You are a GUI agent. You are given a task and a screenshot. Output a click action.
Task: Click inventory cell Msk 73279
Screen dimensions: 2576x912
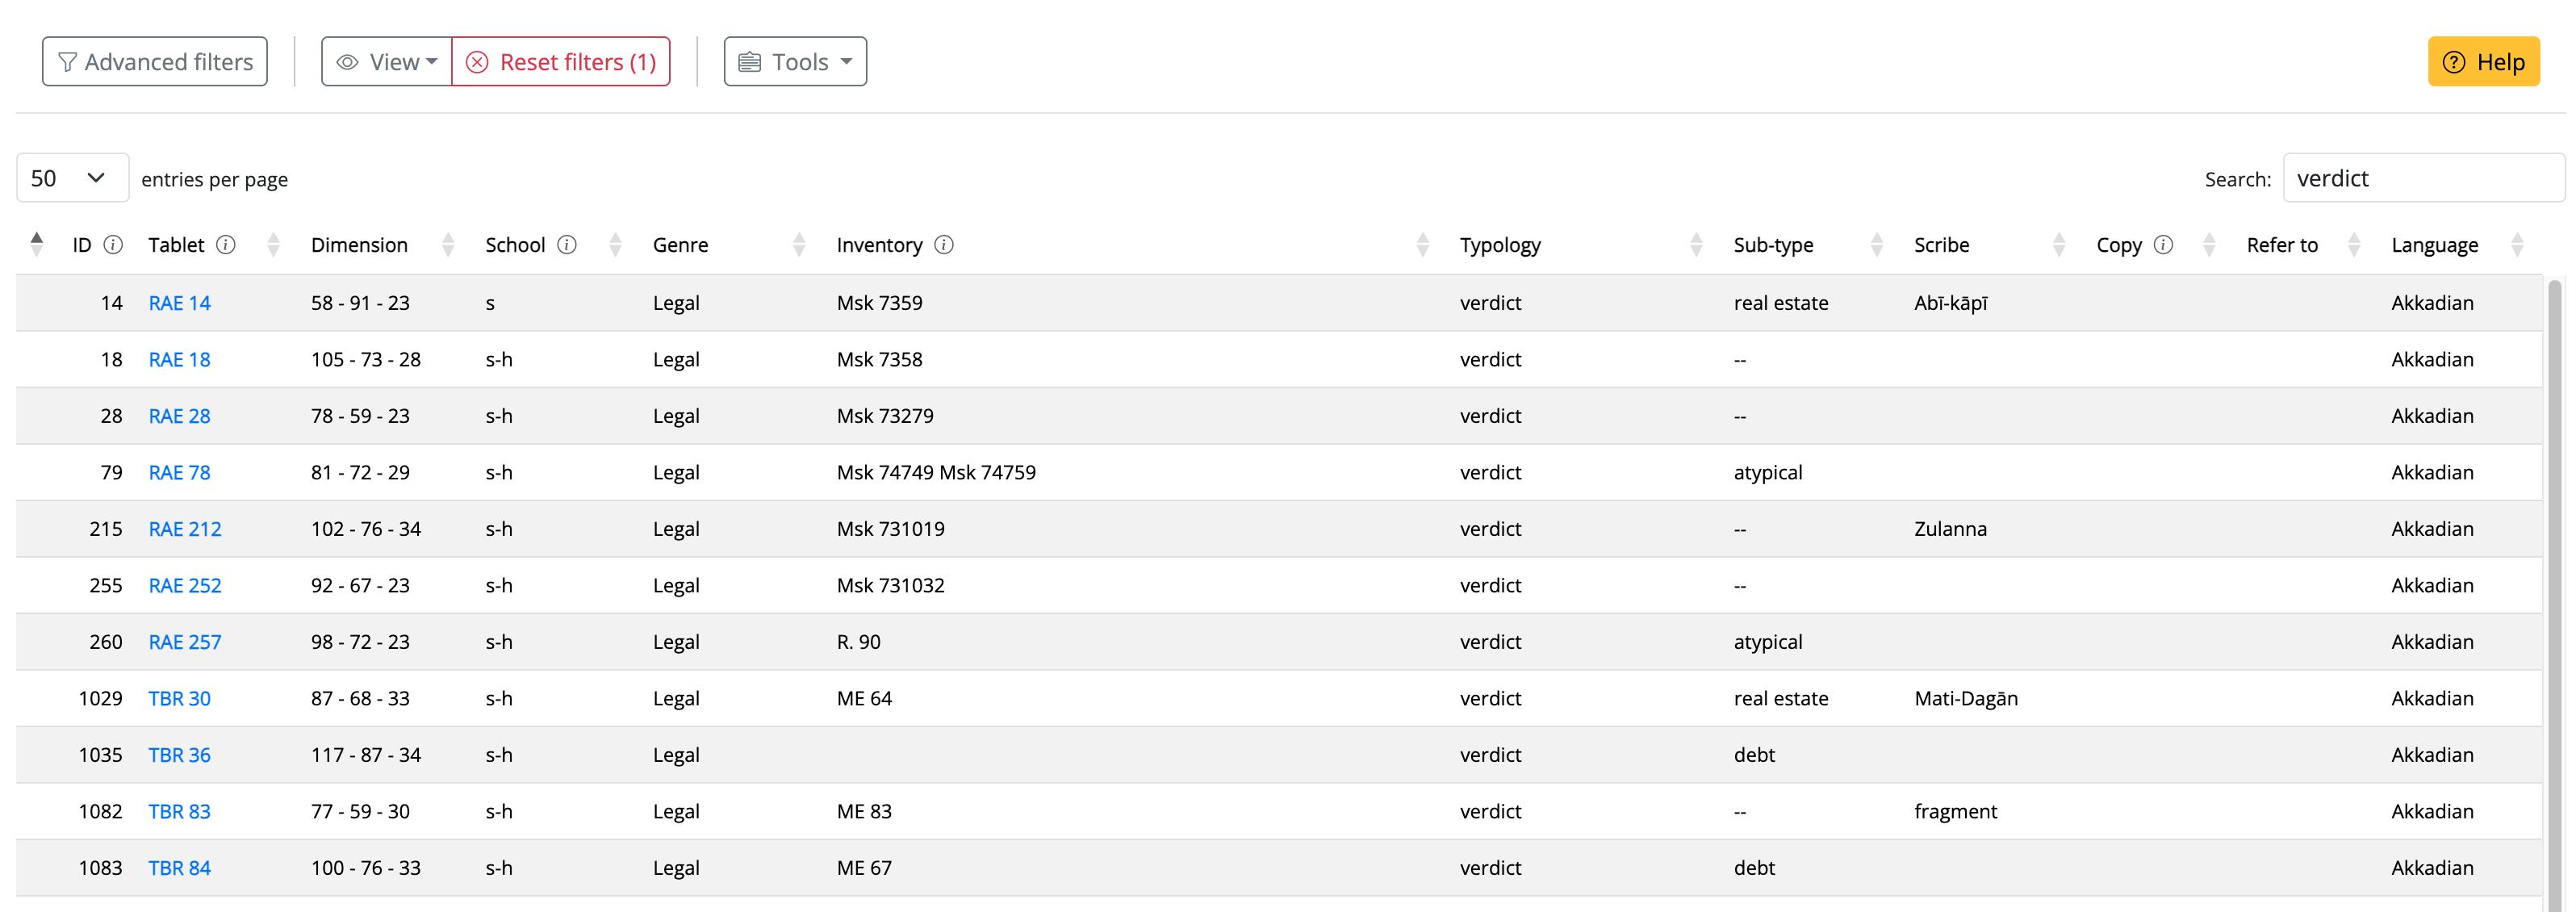885,416
